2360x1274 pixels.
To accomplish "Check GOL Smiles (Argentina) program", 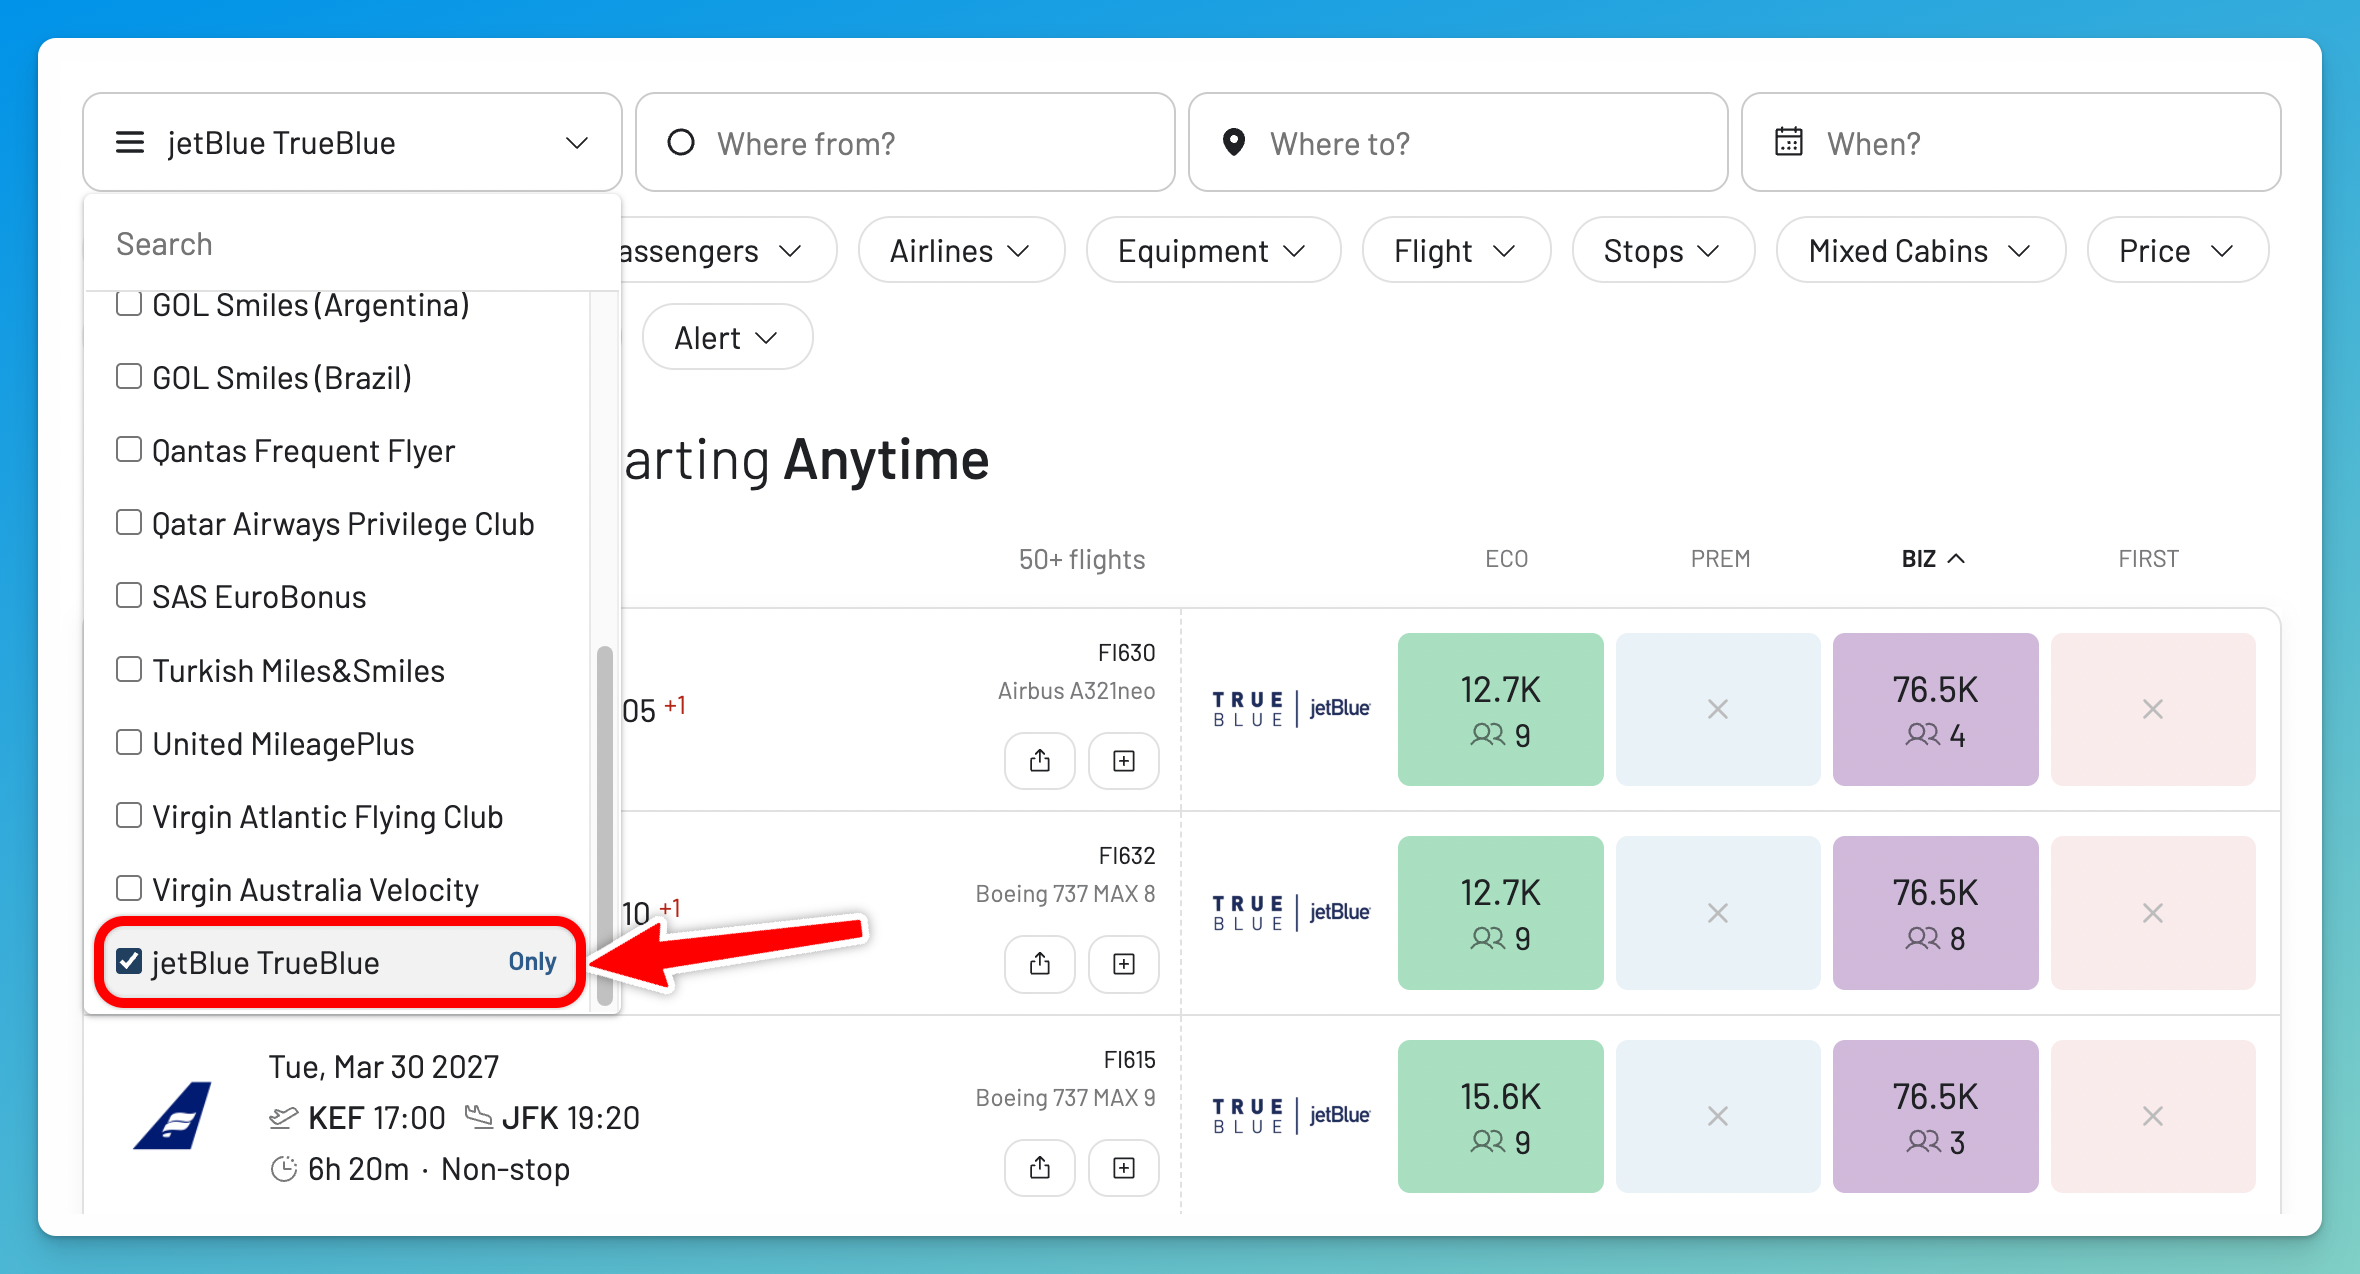I will [129, 304].
